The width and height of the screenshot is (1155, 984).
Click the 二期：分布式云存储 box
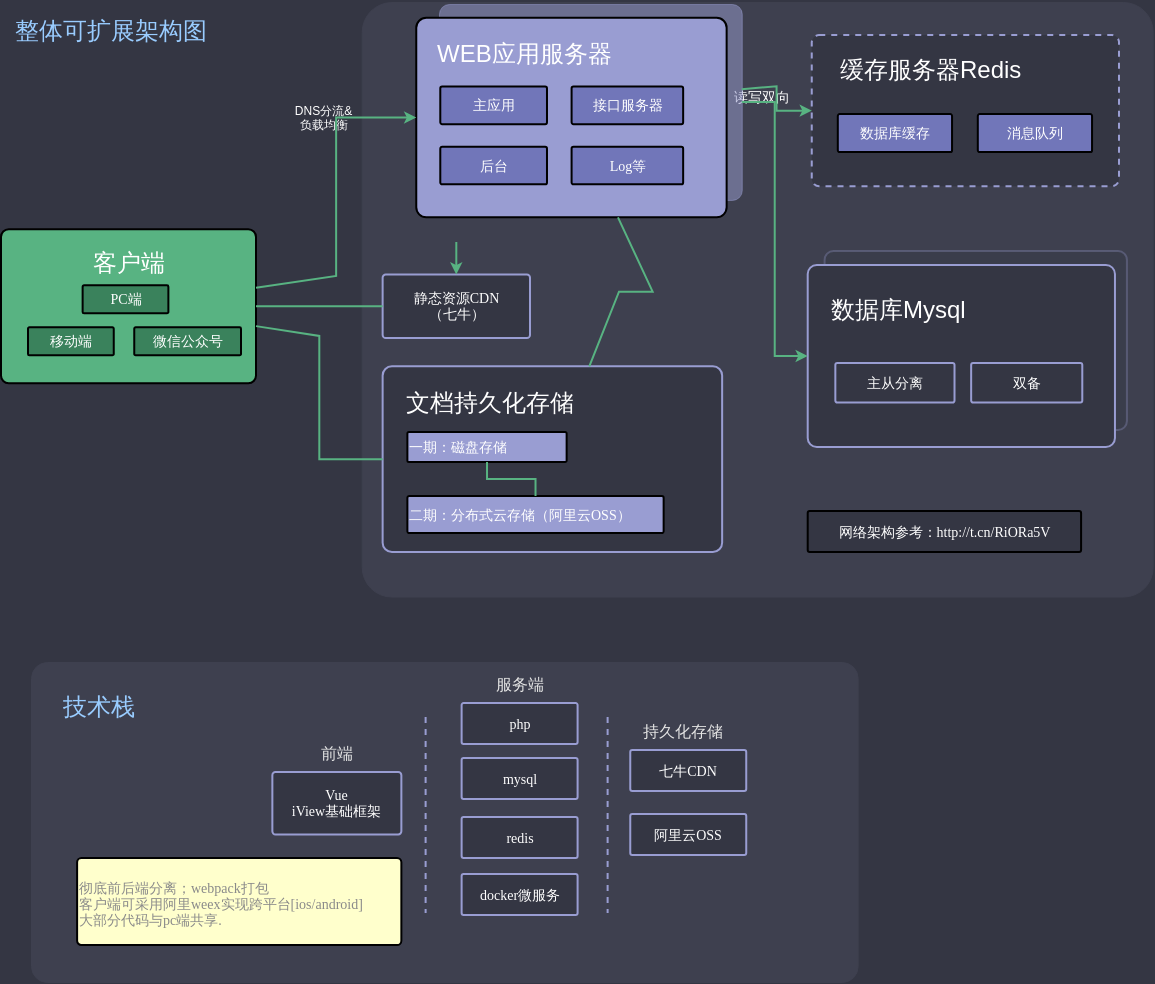536,515
